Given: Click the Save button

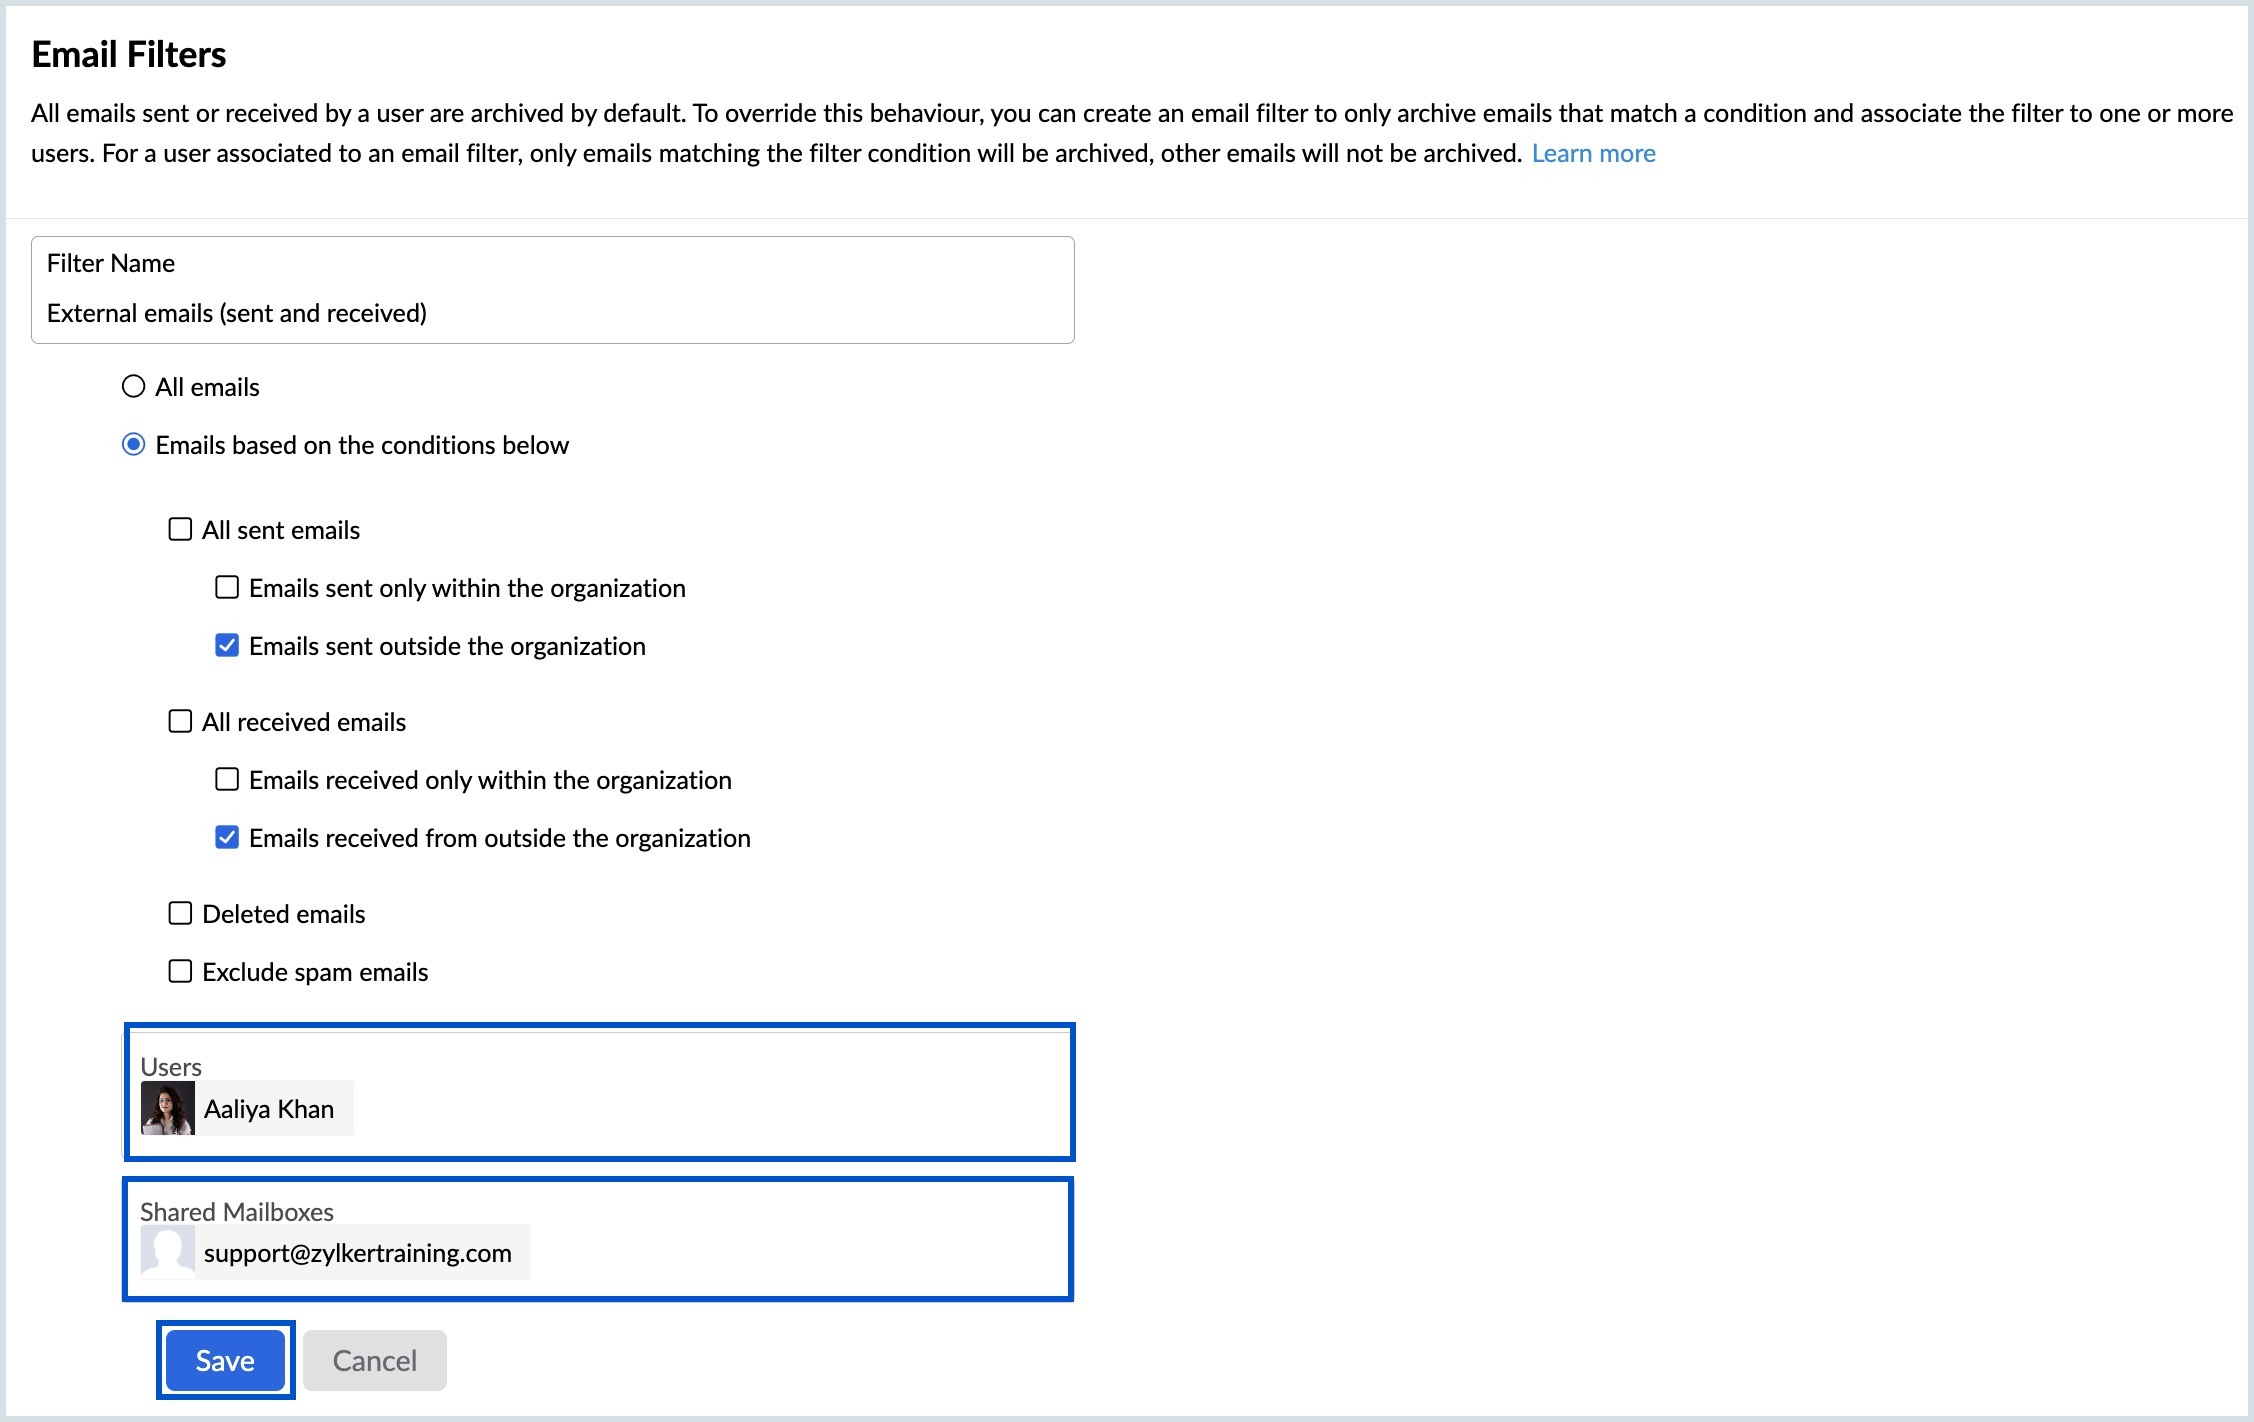Looking at the screenshot, I should [x=225, y=1360].
